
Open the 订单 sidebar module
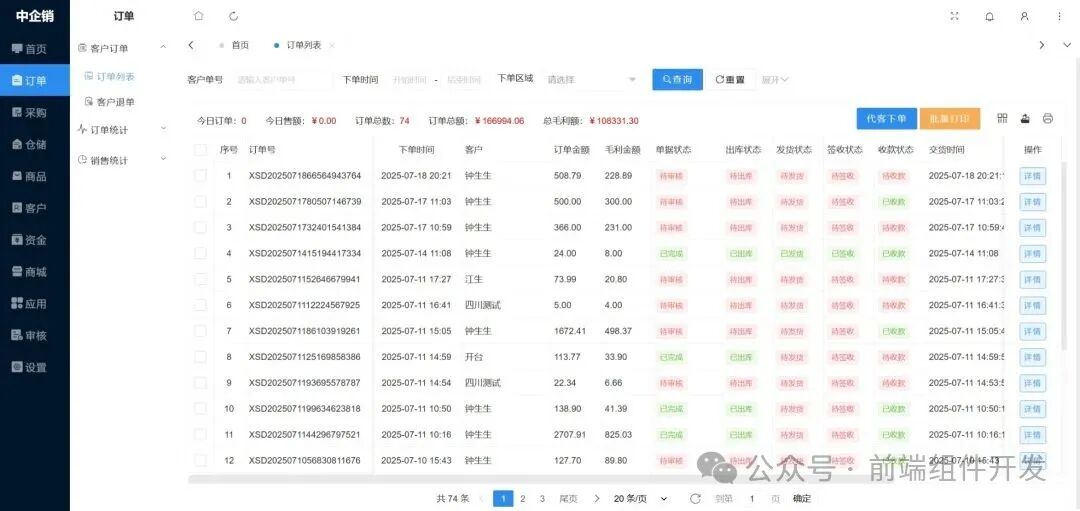34,81
